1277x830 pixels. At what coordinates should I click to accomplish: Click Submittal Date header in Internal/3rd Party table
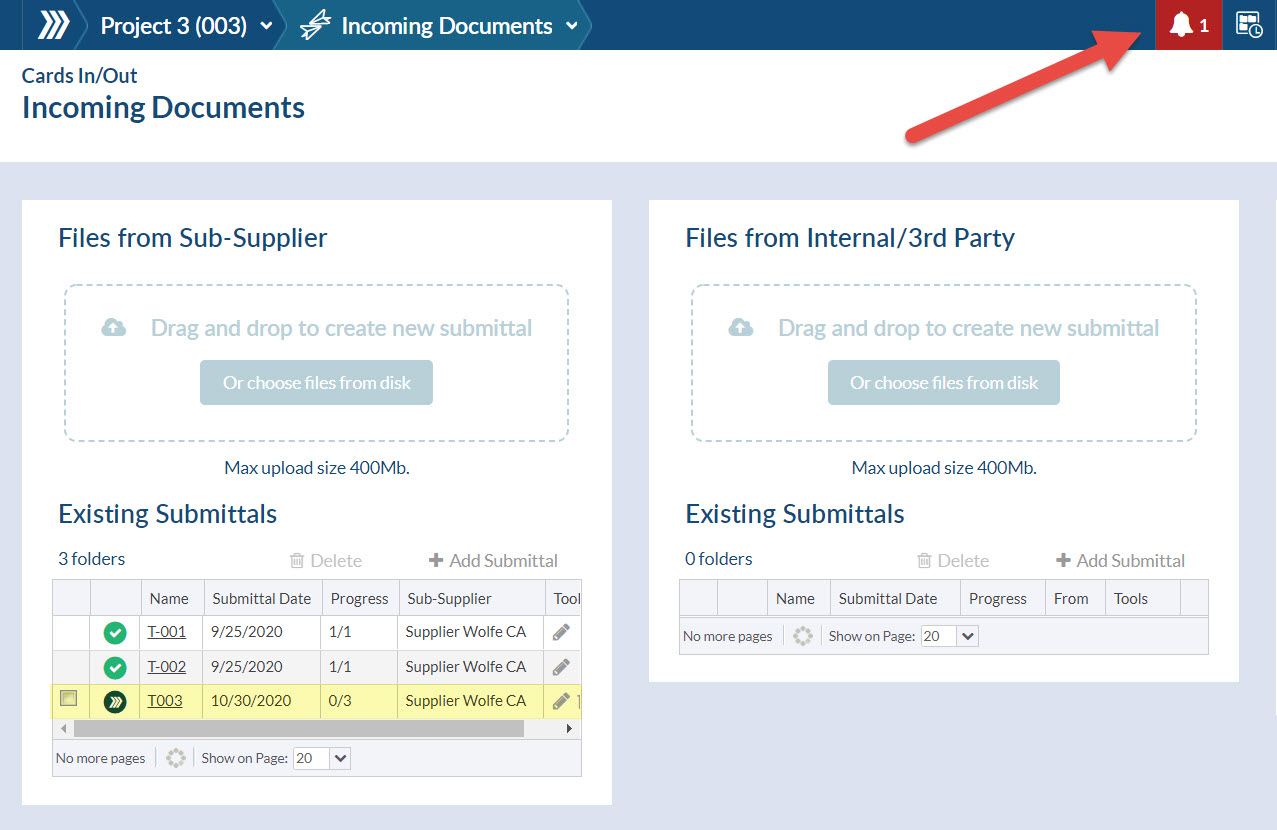pos(895,598)
